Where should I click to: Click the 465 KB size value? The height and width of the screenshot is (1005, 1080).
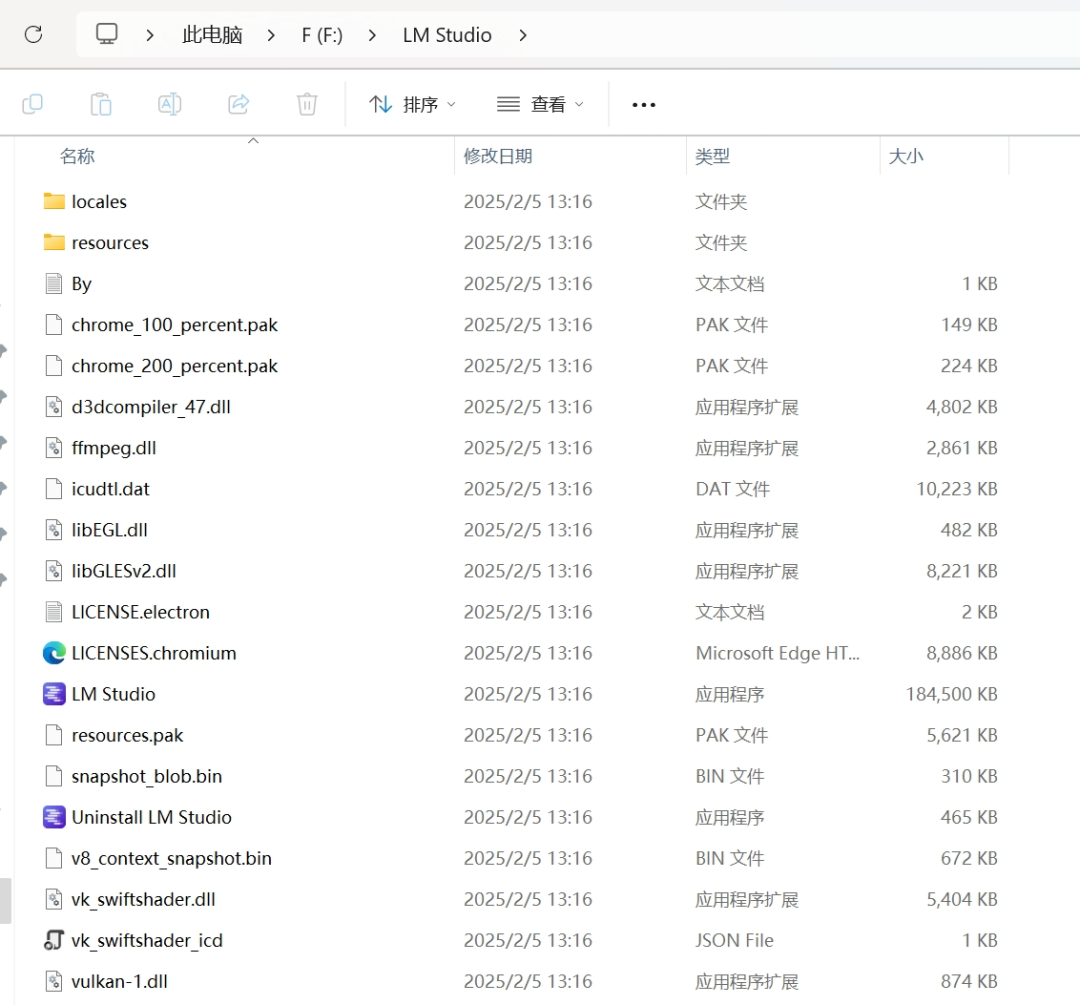[969, 817]
